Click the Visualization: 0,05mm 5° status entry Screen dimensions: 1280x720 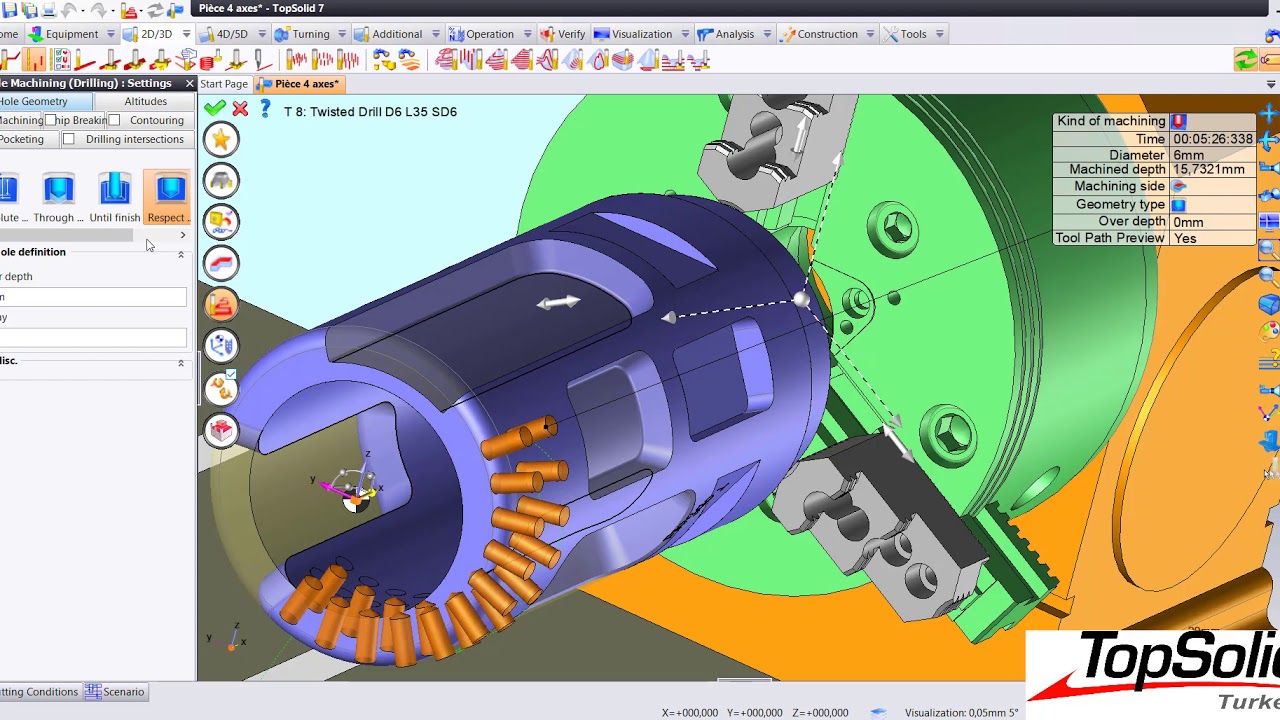961,713
